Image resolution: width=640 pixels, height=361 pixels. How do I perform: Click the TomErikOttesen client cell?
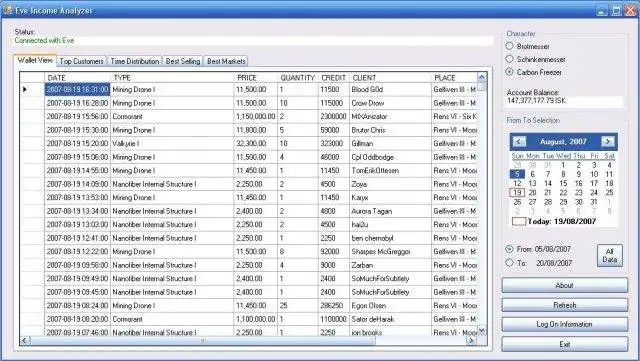click(x=391, y=170)
